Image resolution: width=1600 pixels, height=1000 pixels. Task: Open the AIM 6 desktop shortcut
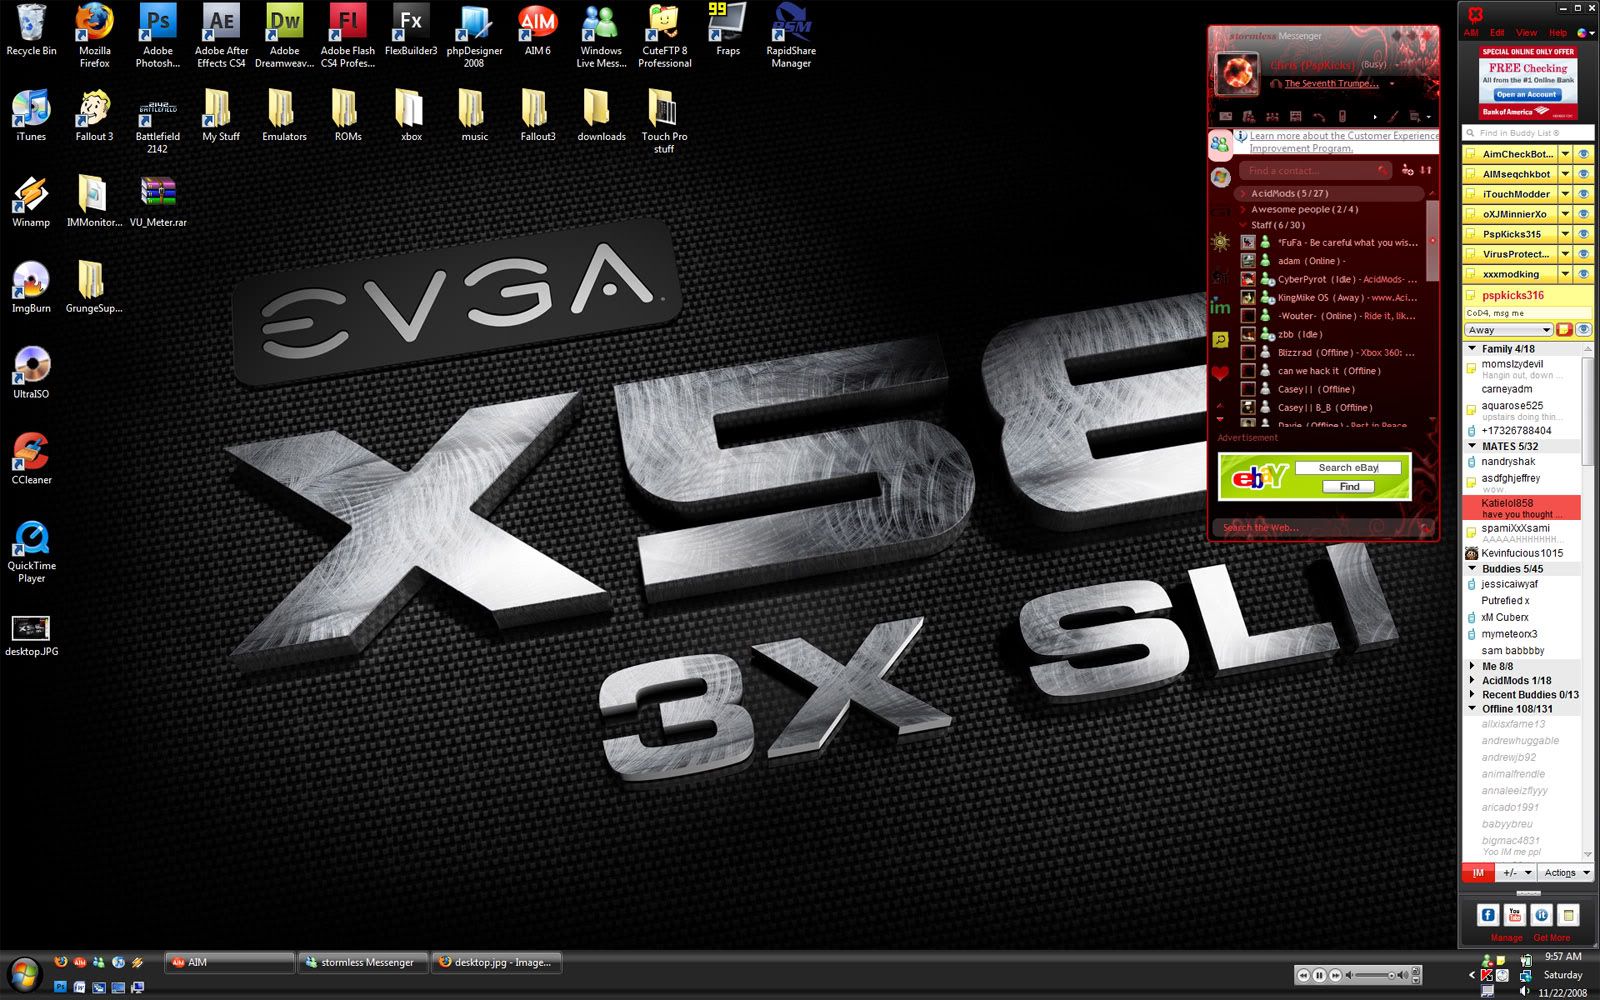(x=537, y=30)
